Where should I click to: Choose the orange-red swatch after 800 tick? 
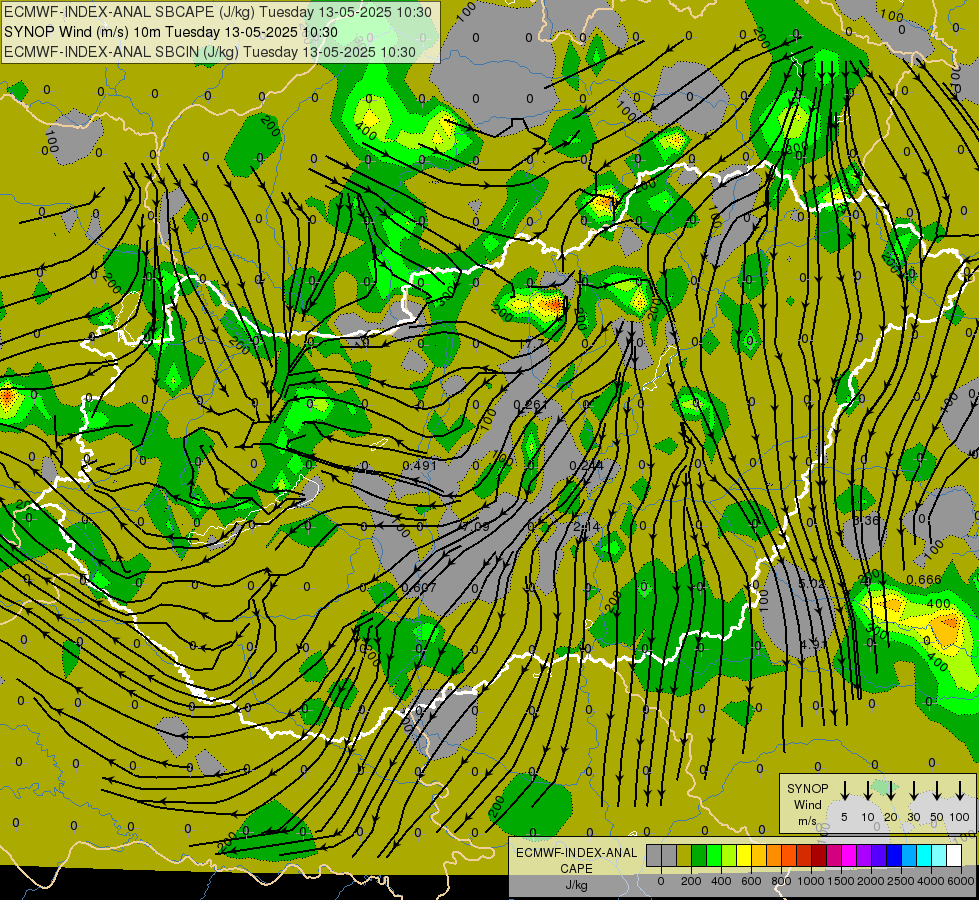(789, 855)
